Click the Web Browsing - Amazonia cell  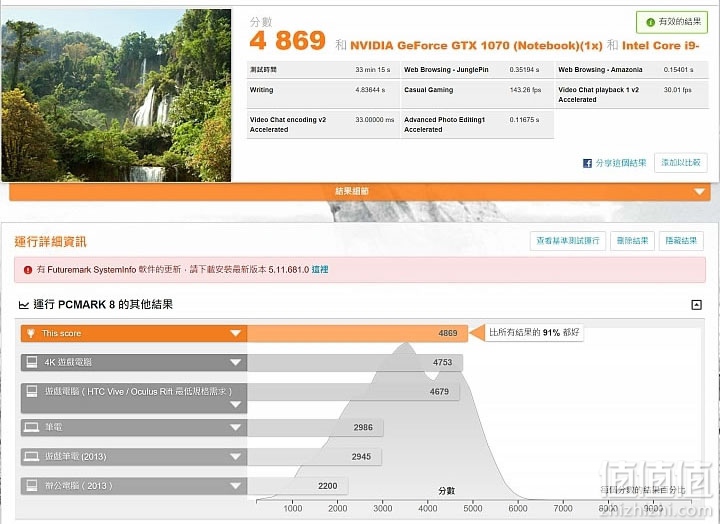(632, 70)
